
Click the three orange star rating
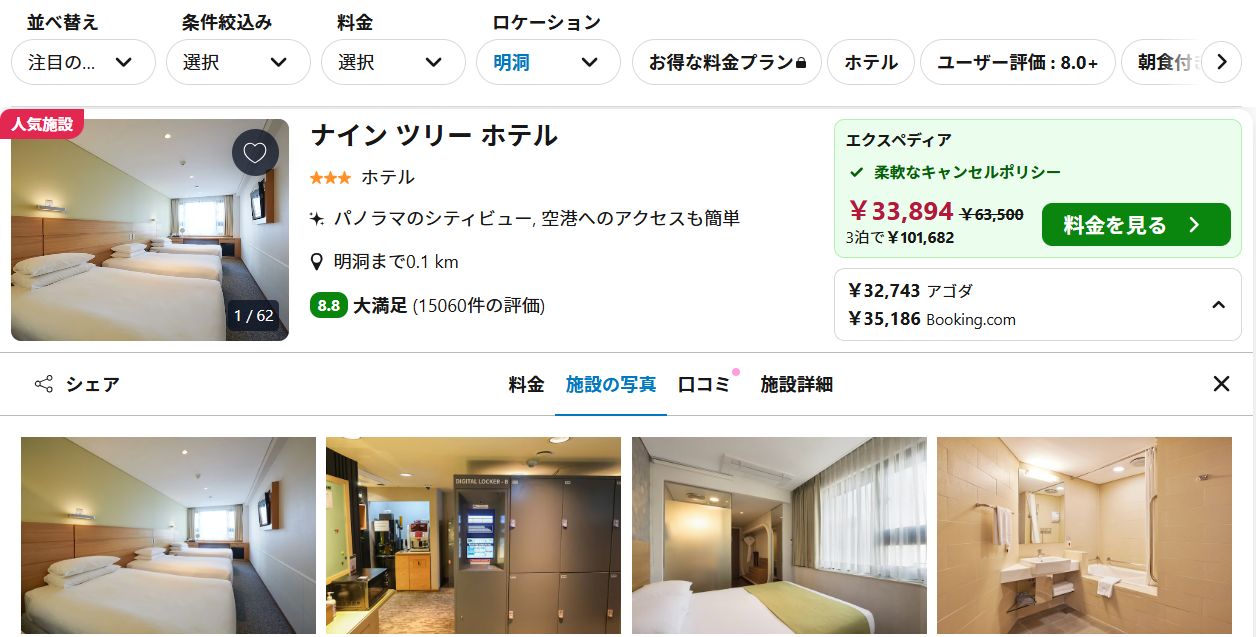pos(330,178)
